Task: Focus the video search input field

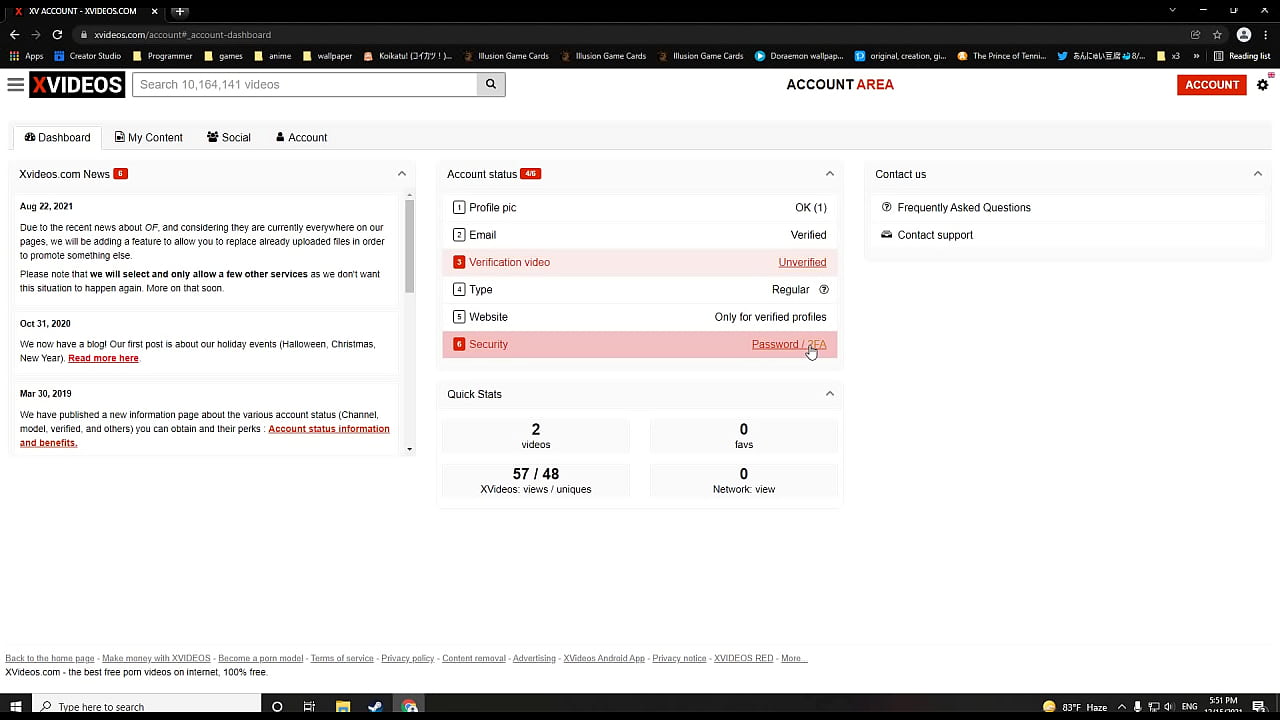Action: (x=305, y=85)
